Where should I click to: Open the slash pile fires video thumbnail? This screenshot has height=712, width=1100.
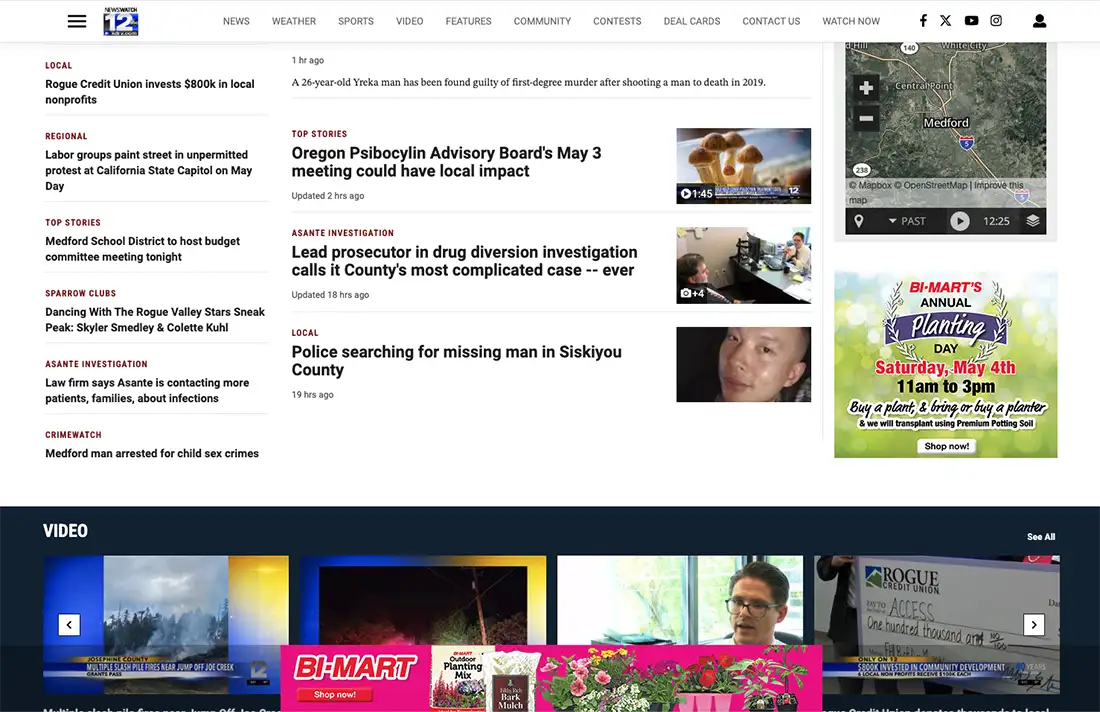(x=166, y=624)
